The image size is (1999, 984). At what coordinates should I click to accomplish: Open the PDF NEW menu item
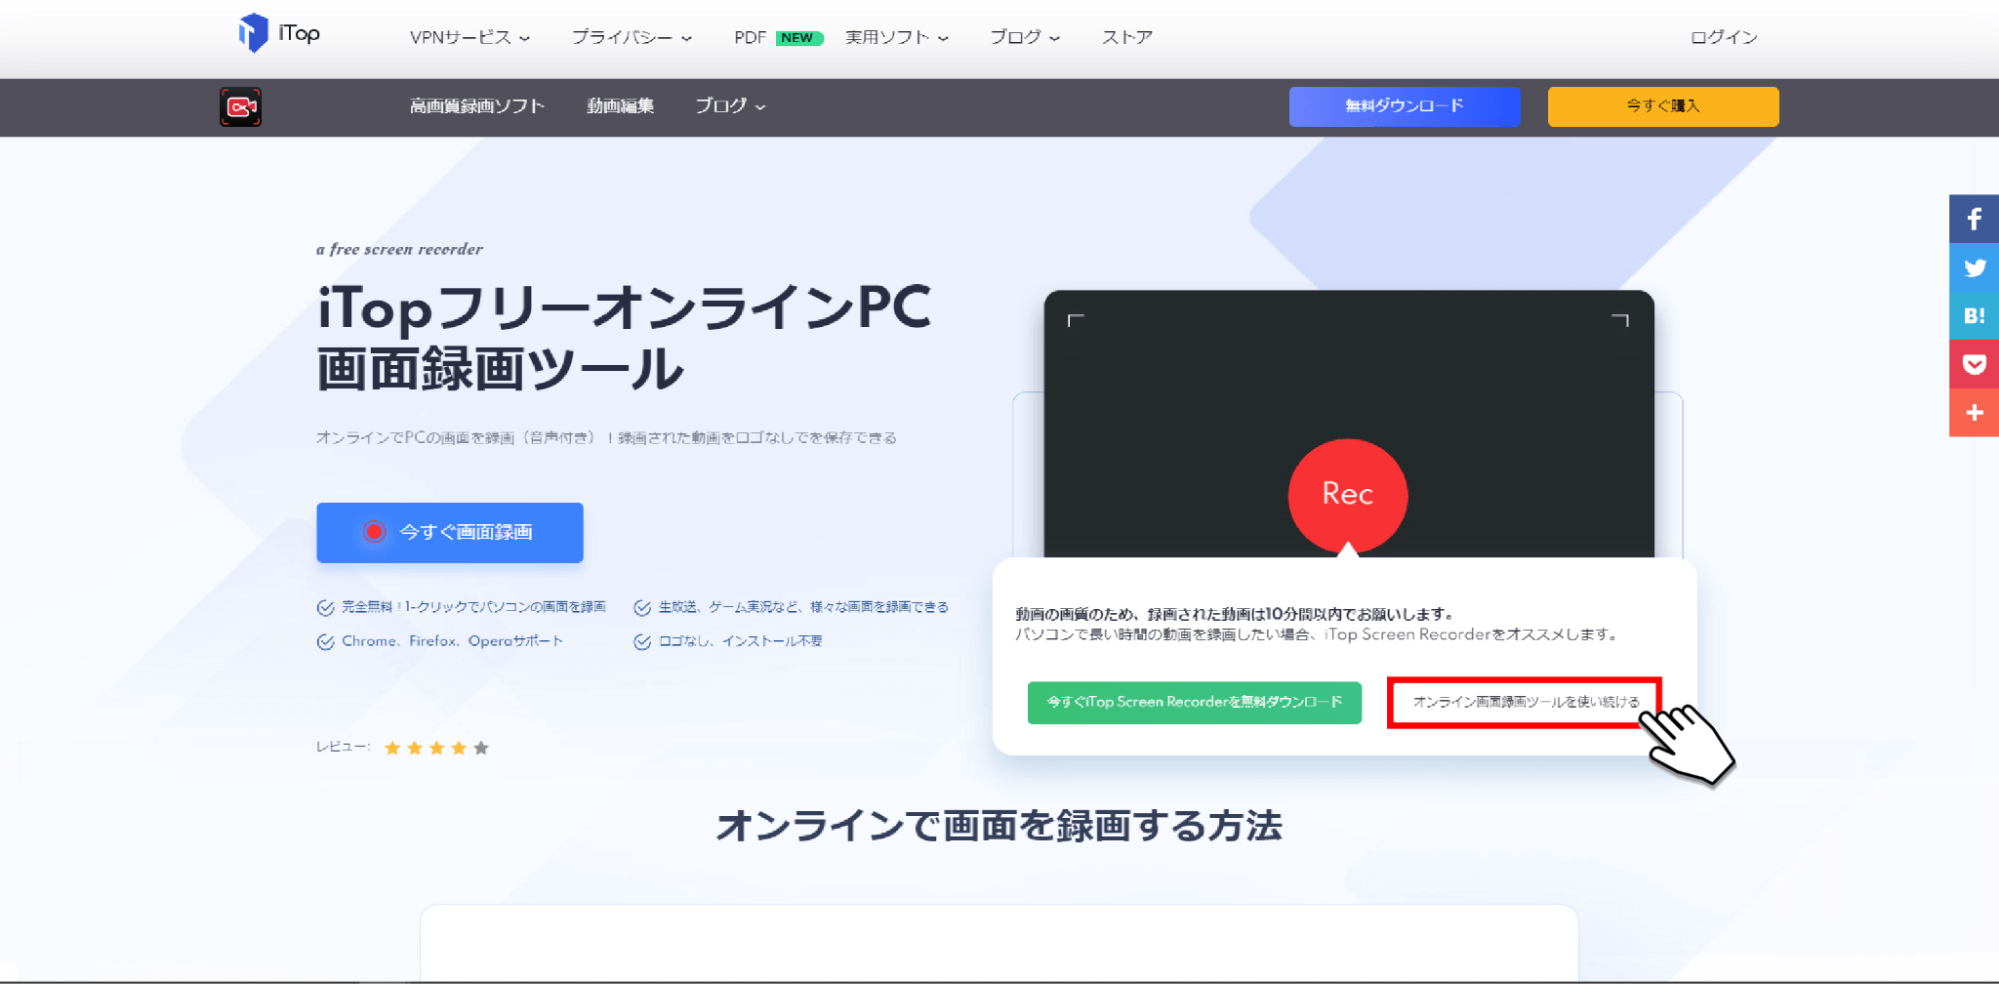click(x=778, y=37)
